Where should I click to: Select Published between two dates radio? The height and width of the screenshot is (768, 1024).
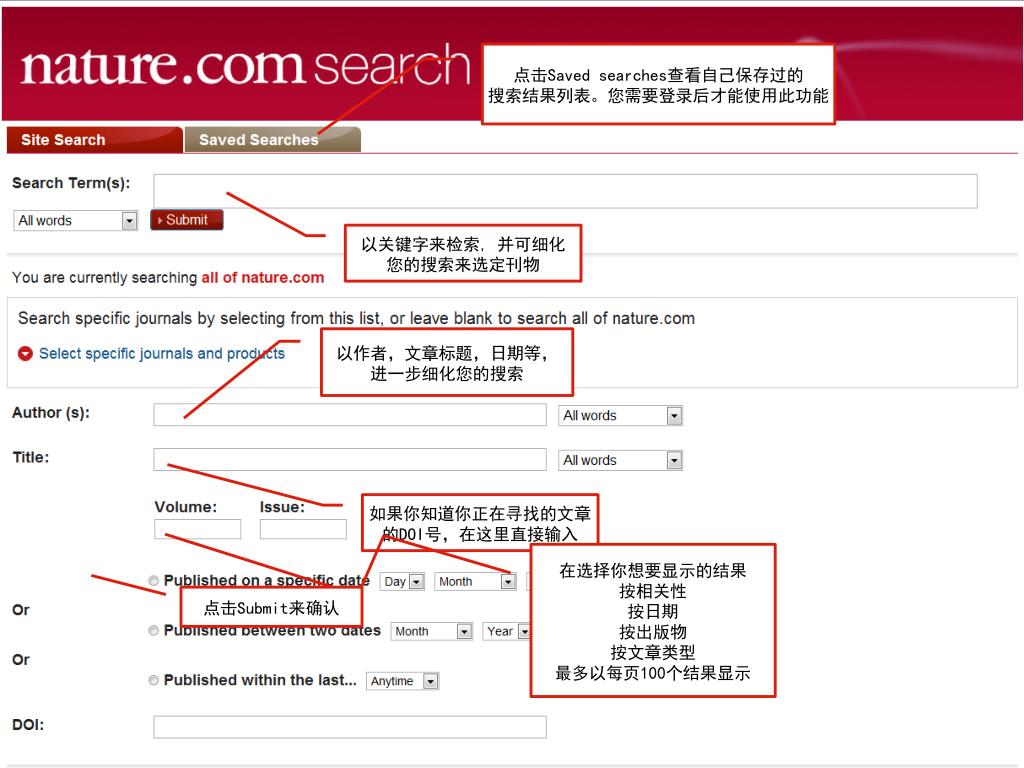click(153, 630)
